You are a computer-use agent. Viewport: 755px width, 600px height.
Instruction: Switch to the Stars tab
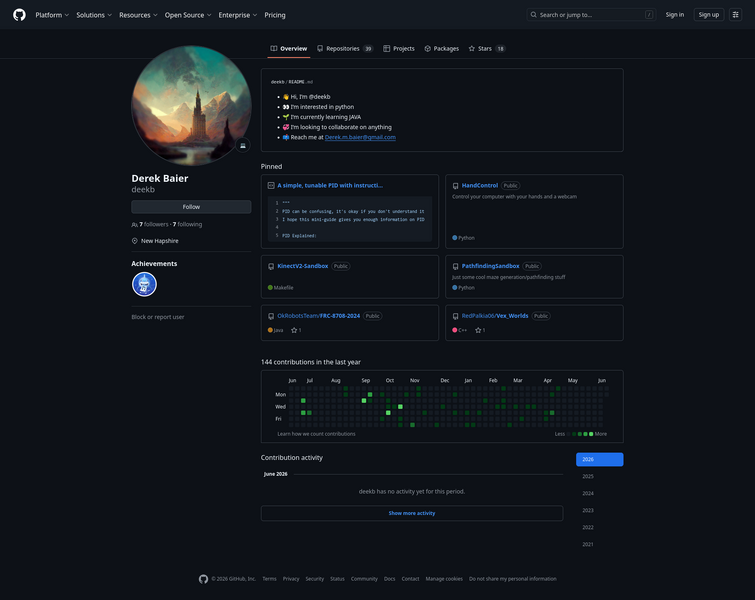[487, 49]
